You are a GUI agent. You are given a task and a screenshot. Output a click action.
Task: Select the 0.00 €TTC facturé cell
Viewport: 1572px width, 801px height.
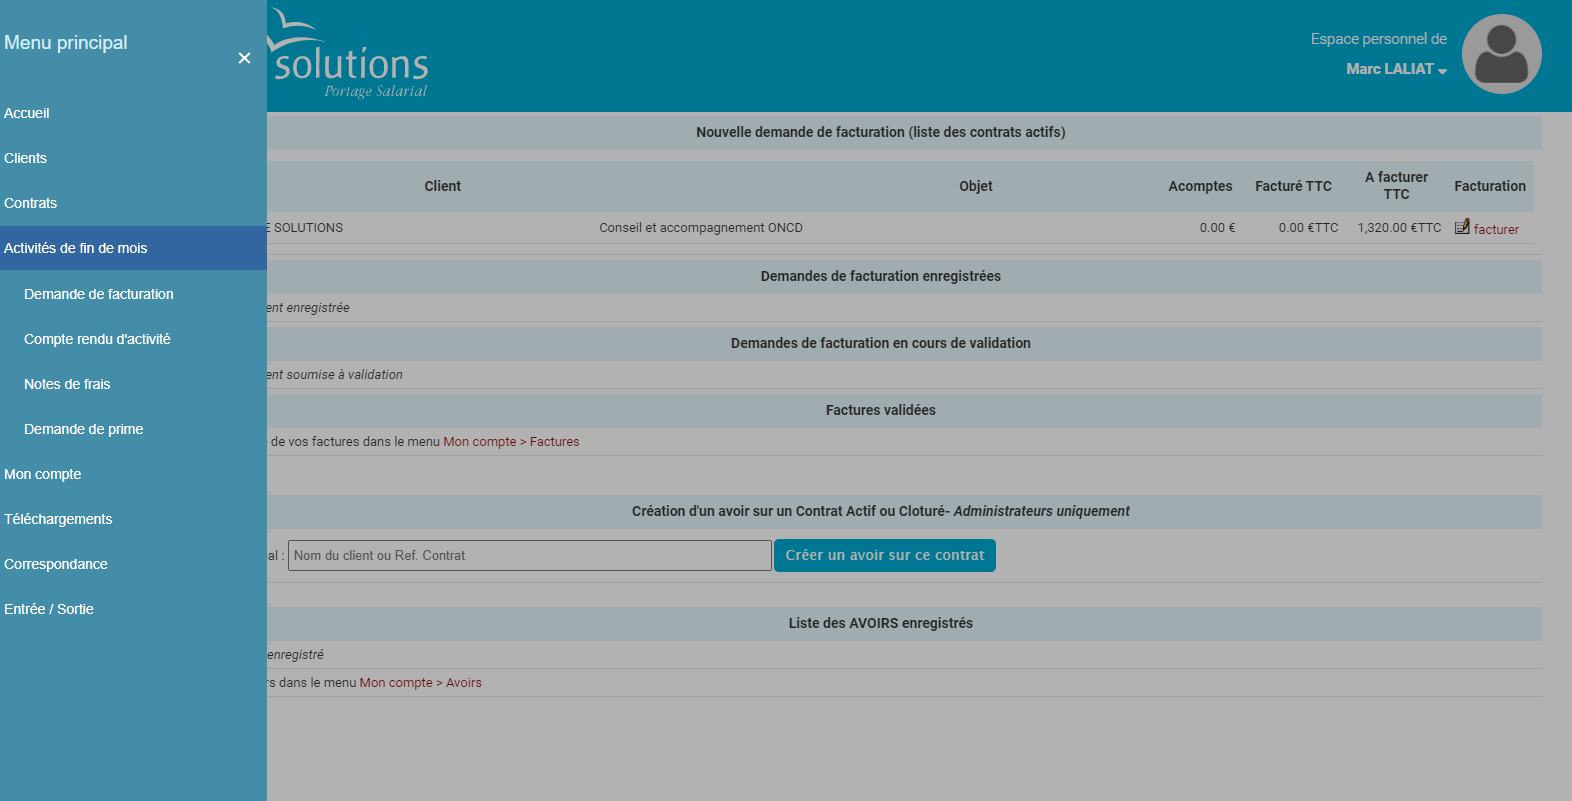[x=1308, y=228]
